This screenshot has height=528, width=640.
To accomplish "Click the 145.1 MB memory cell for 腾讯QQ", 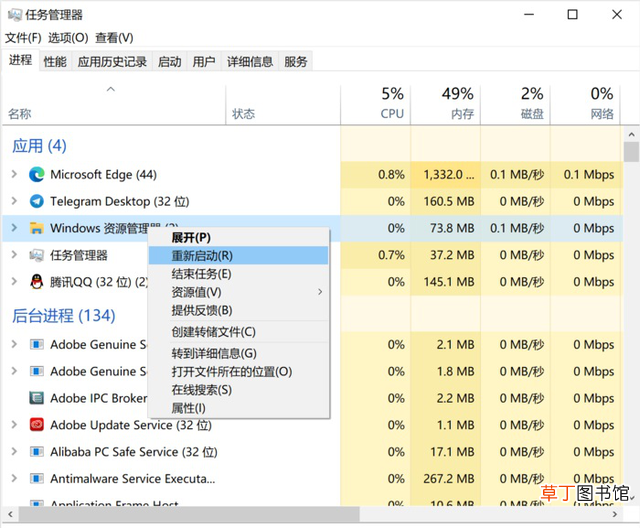I will click(x=445, y=282).
